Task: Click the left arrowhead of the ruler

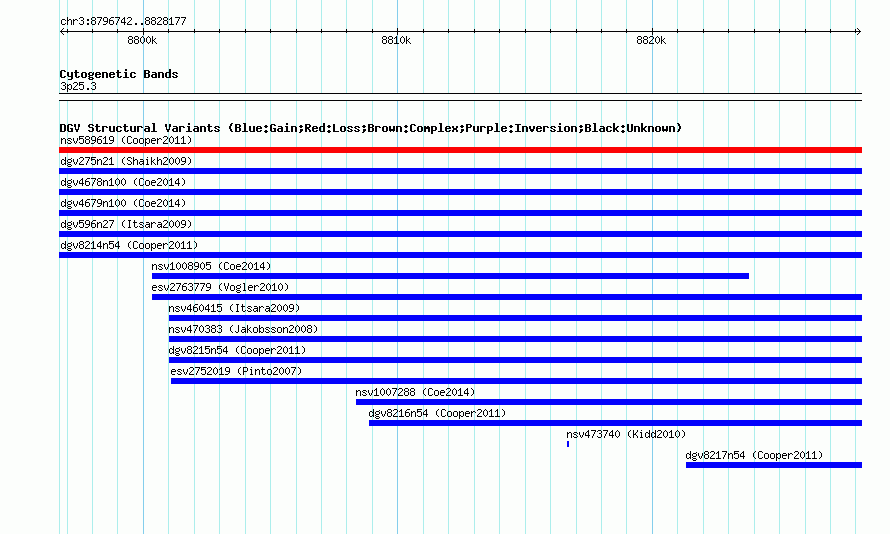Action: tap(62, 31)
